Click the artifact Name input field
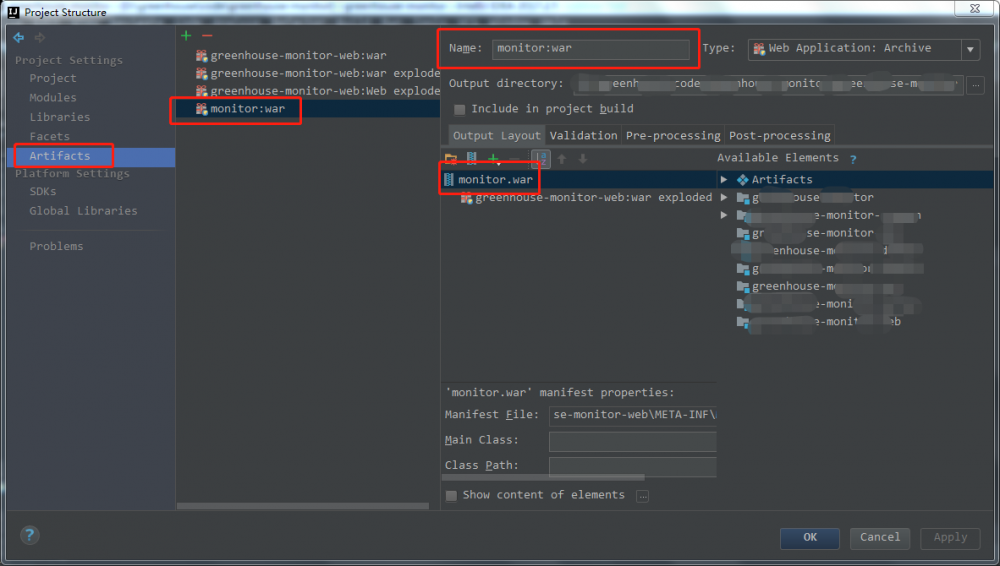1000x566 pixels. [590, 48]
